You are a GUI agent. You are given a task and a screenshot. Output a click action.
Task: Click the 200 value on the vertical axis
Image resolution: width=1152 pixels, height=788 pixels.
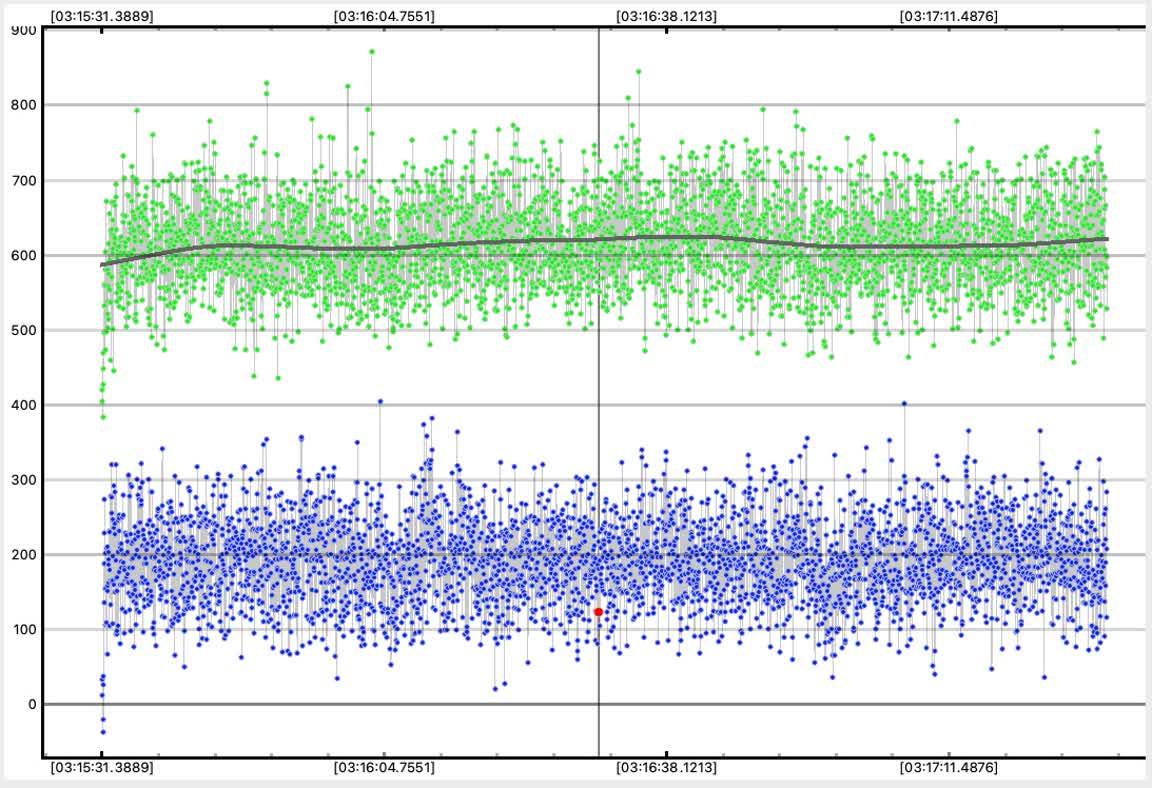[x=24, y=555]
